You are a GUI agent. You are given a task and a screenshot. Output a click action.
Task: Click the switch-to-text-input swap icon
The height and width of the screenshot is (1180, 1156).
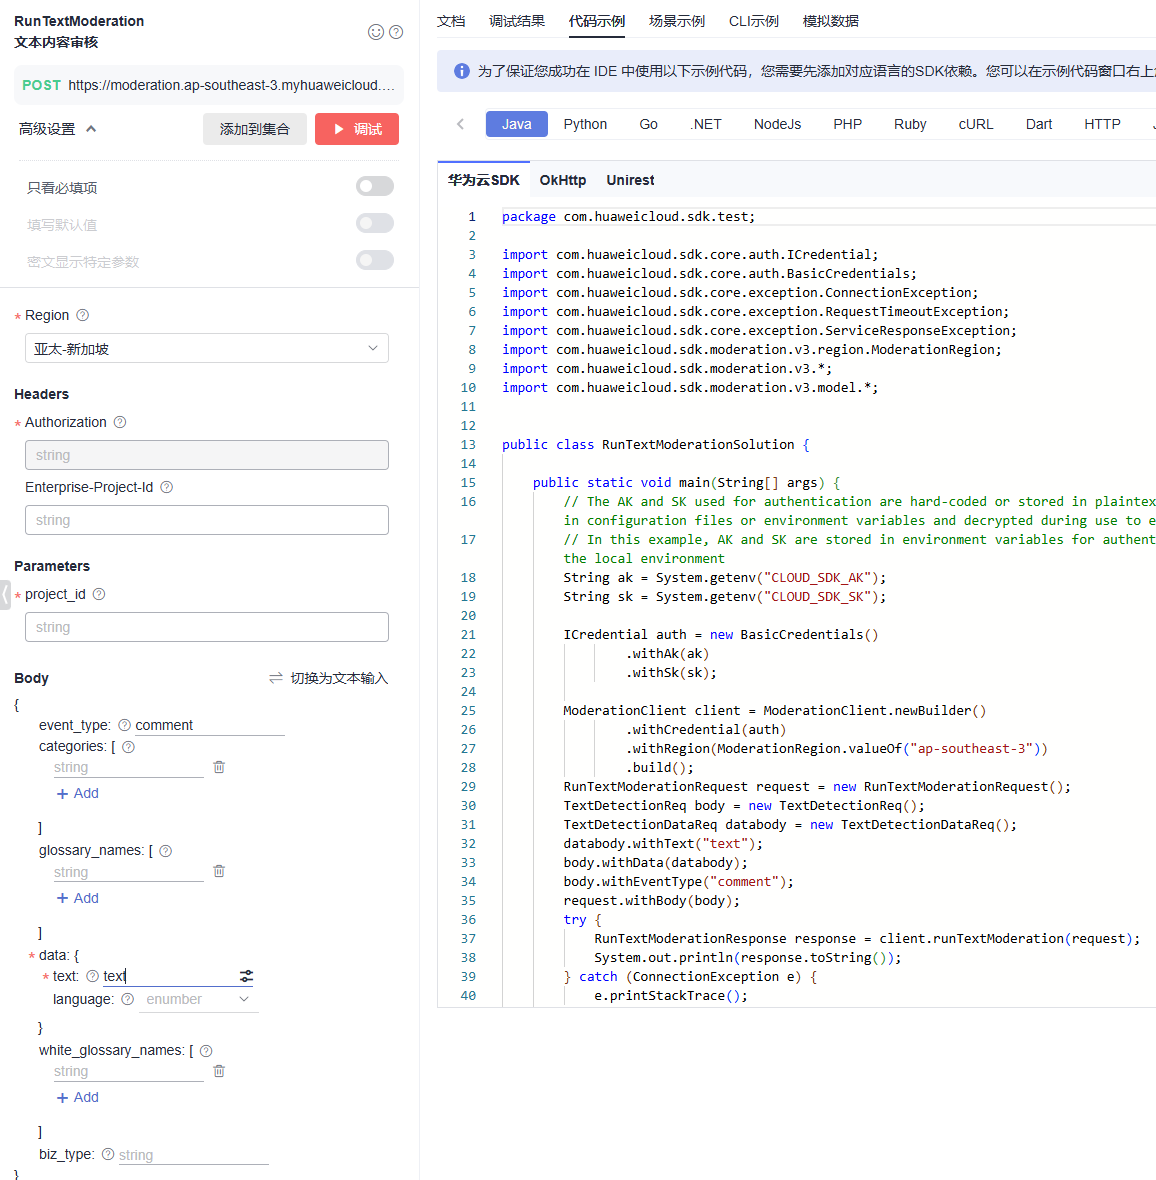[x=276, y=678]
